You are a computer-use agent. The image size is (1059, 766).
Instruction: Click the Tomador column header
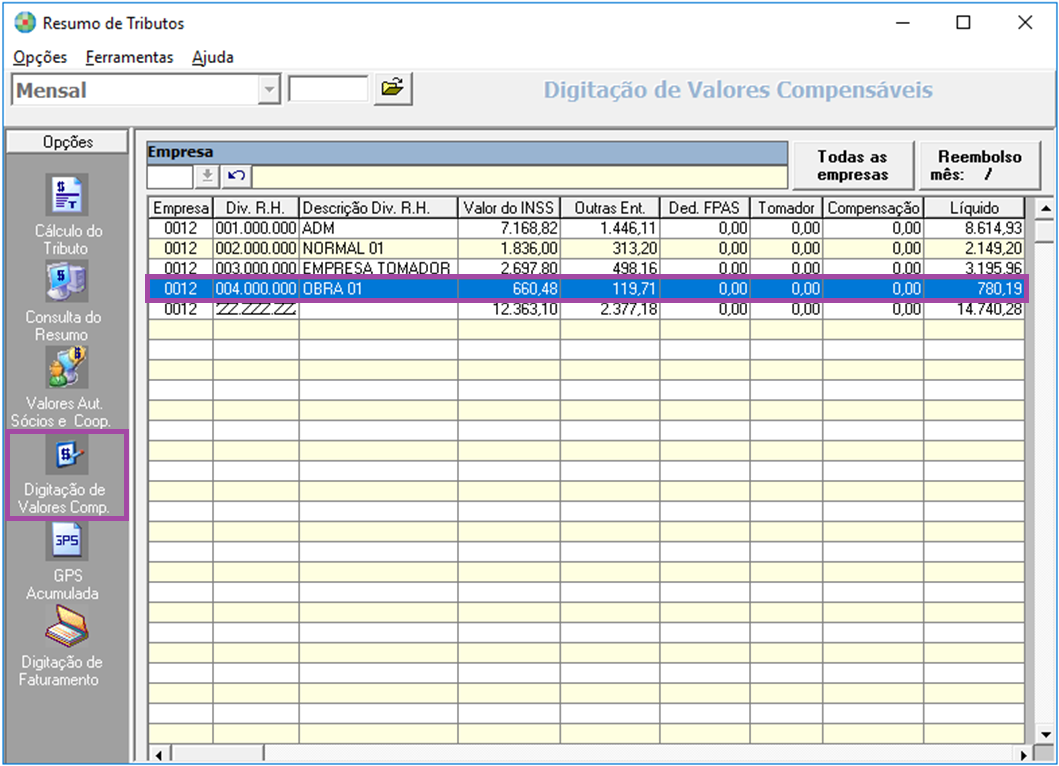pos(786,207)
